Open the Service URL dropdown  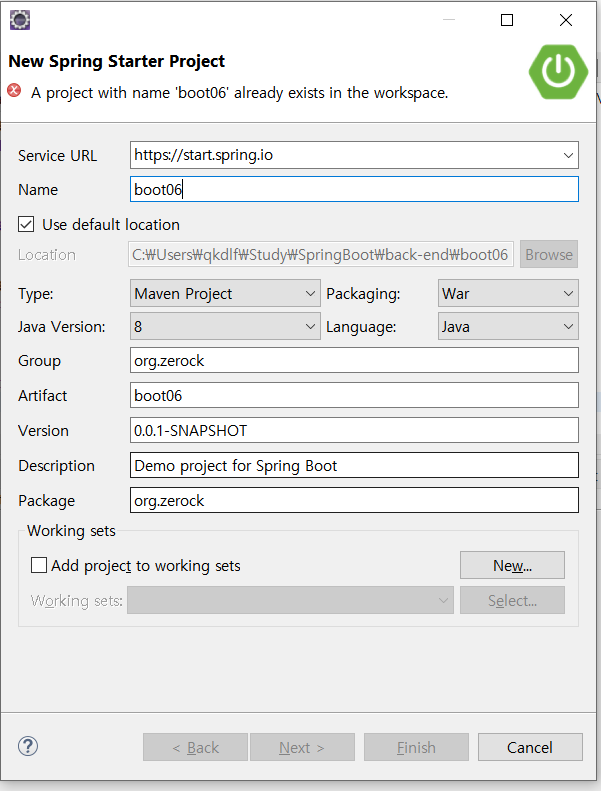[568, 155]
